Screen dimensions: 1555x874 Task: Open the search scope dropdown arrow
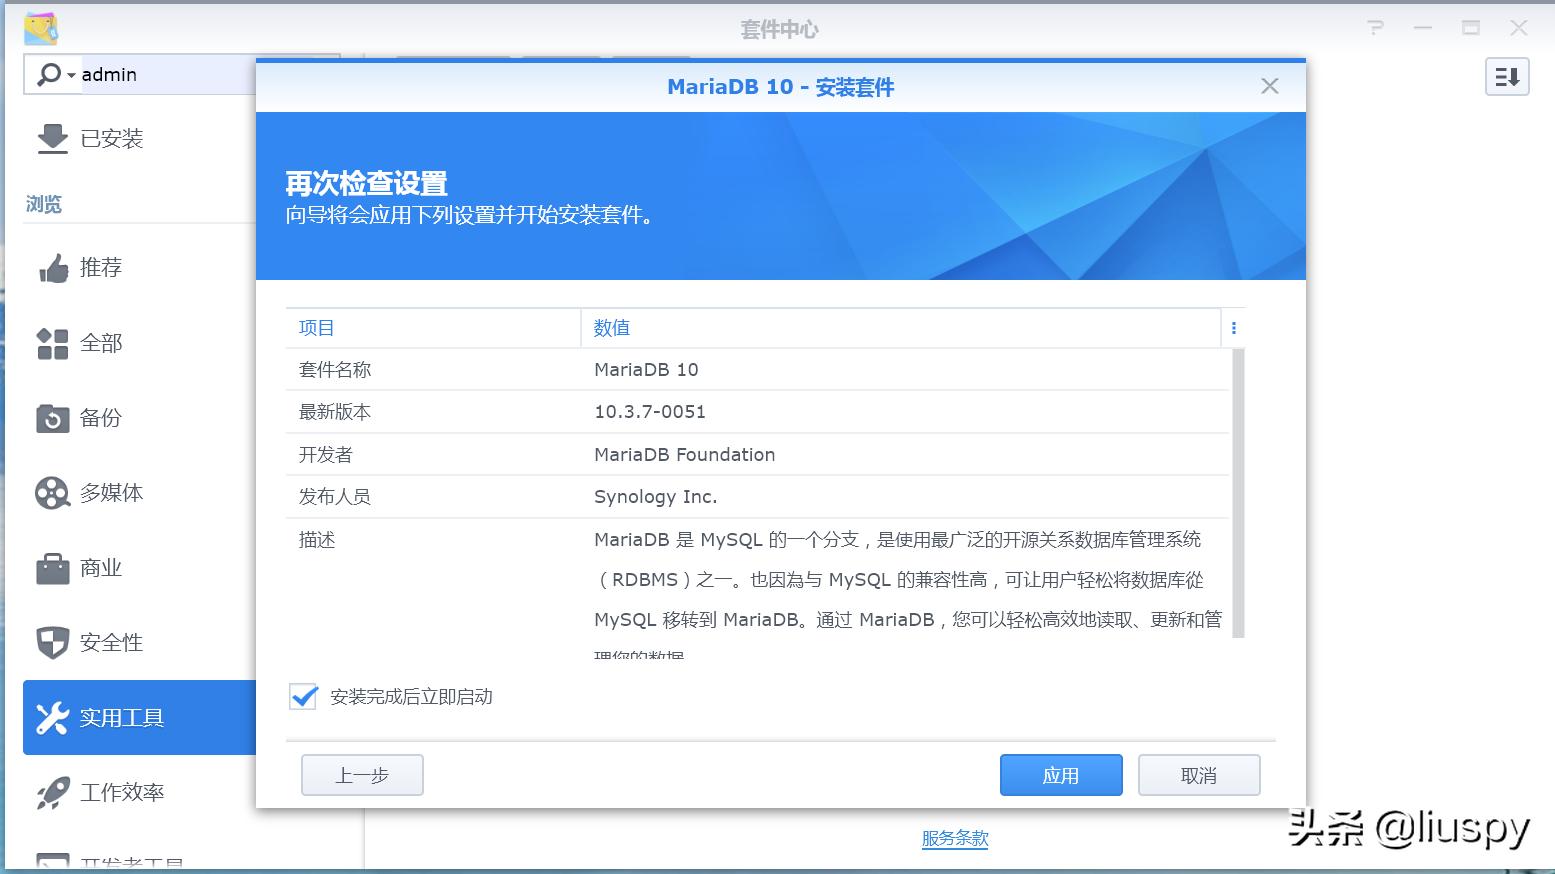(70, 75)
